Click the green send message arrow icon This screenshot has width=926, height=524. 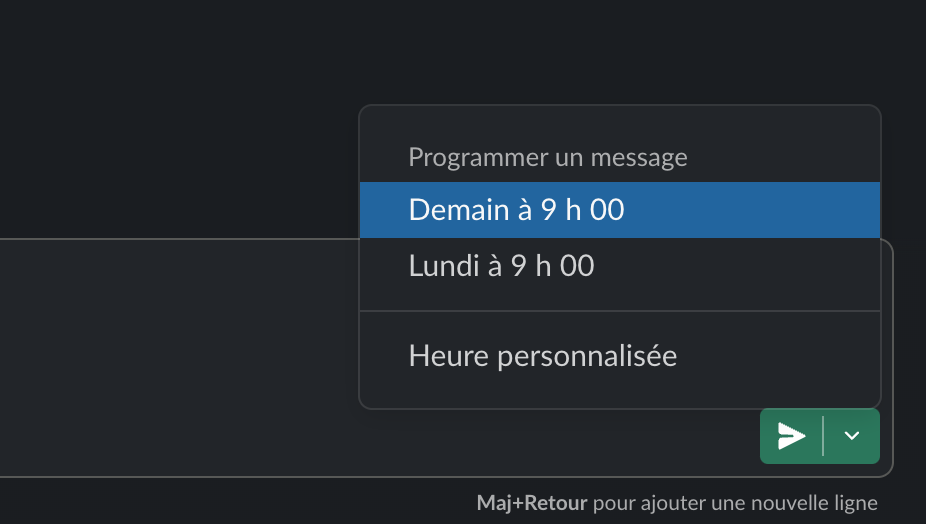(791, 436)
